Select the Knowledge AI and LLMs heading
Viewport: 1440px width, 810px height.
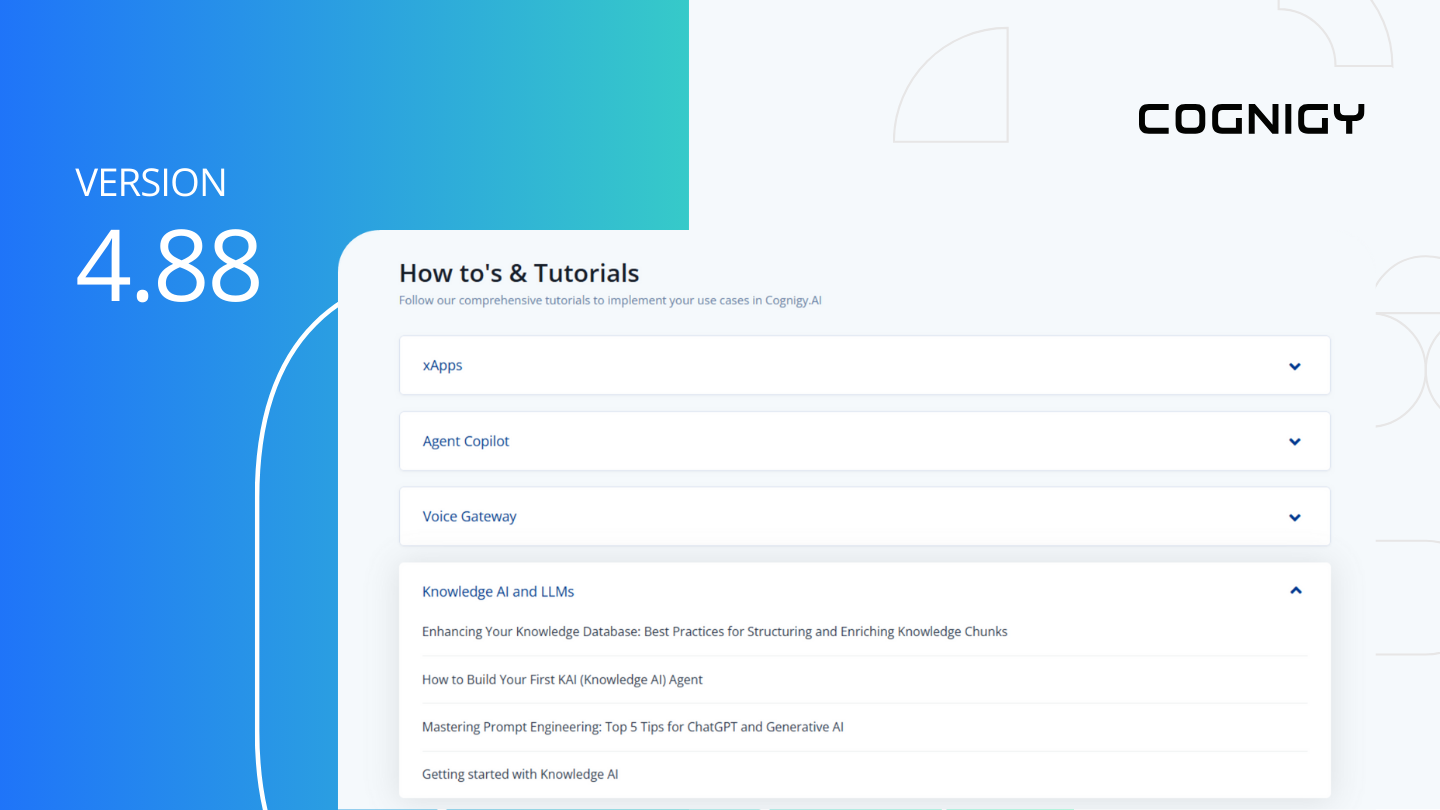coord(498,591)
